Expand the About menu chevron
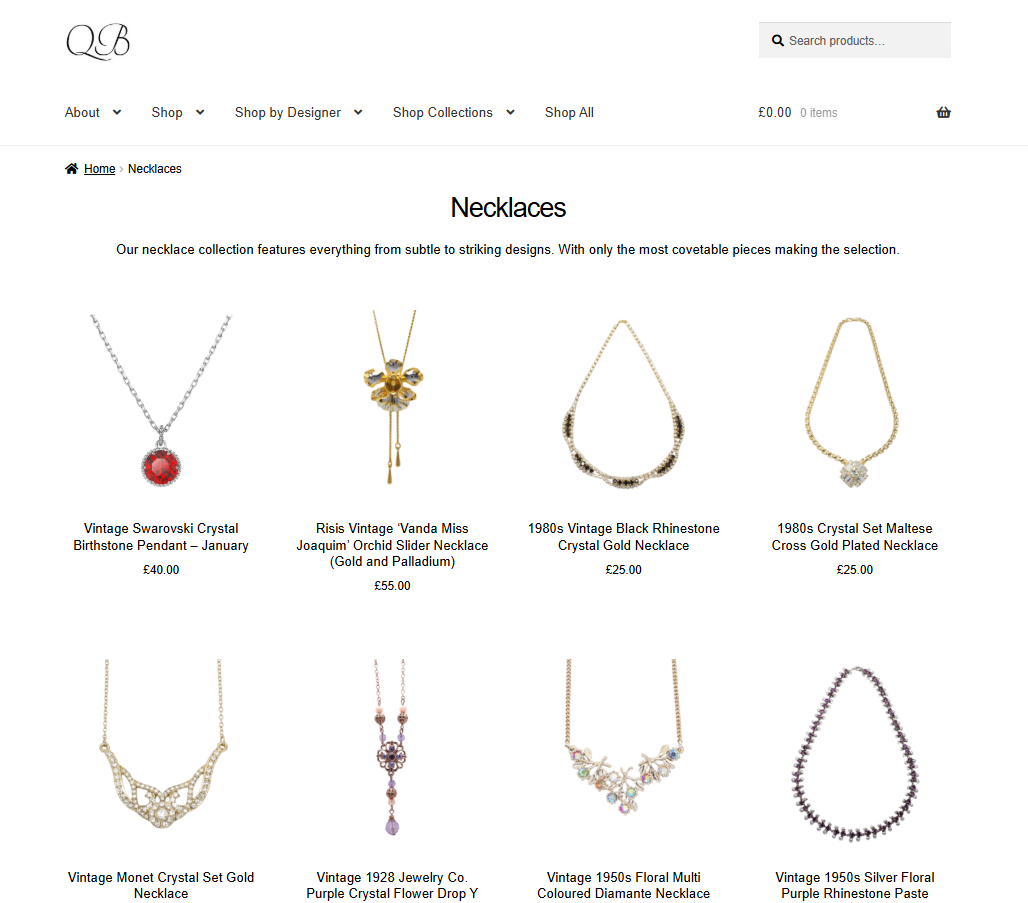The width and height of the screenshot is (1028, 903). (x=117, y=112)
